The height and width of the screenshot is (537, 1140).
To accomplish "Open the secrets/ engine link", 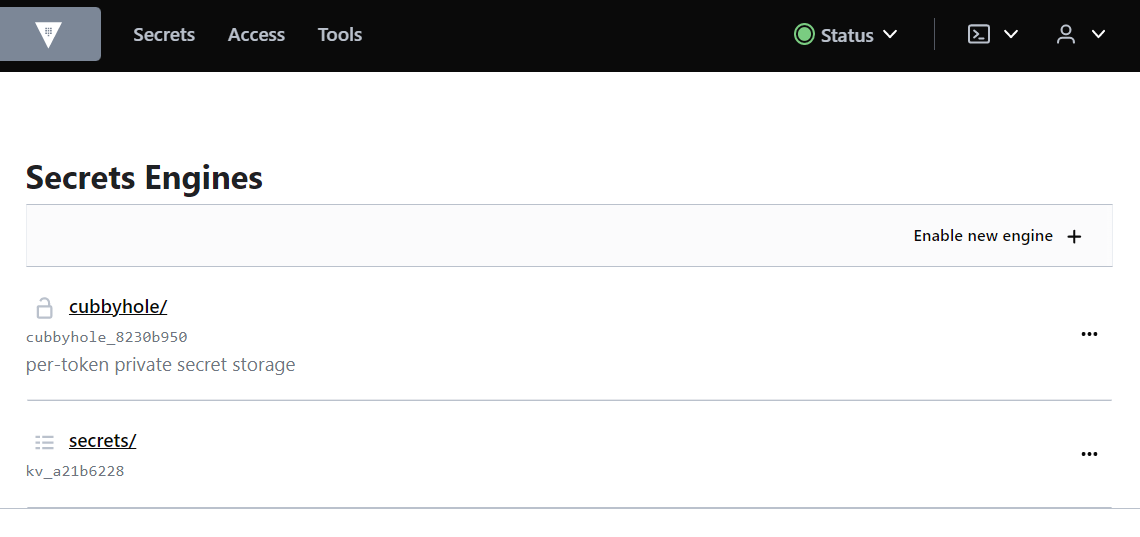I will (x=102, y=441).
